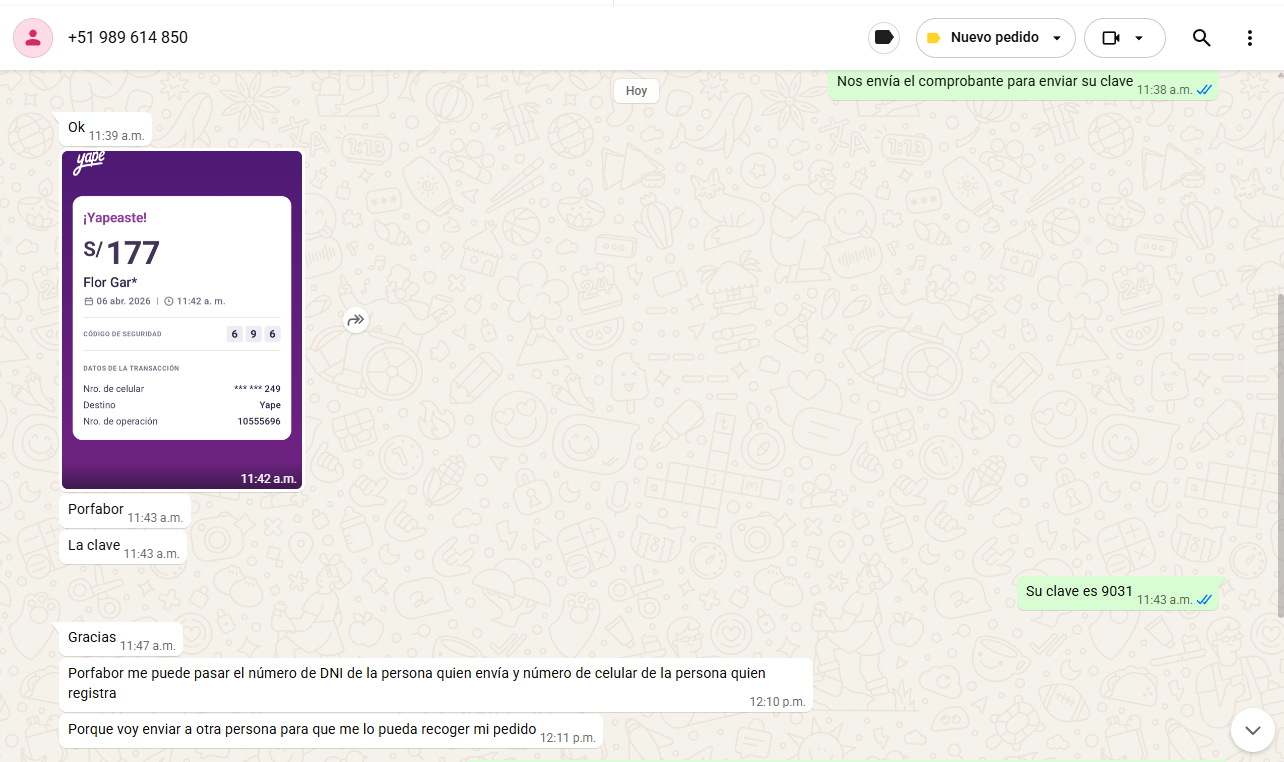
Task: Forward the Yape receipt image
Action: [356, 320]
